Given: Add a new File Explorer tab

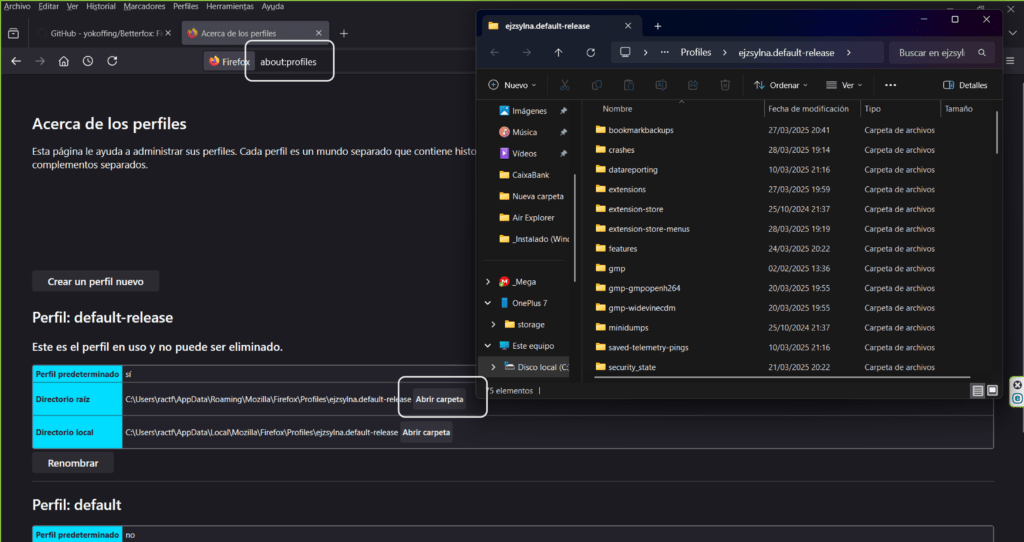Looking at the screenshot, I should (x=658, y=26).
